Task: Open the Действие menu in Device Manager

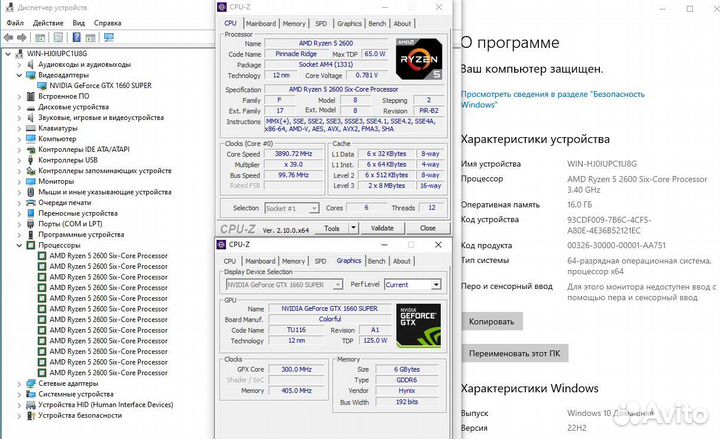Action: click(48, 23)
